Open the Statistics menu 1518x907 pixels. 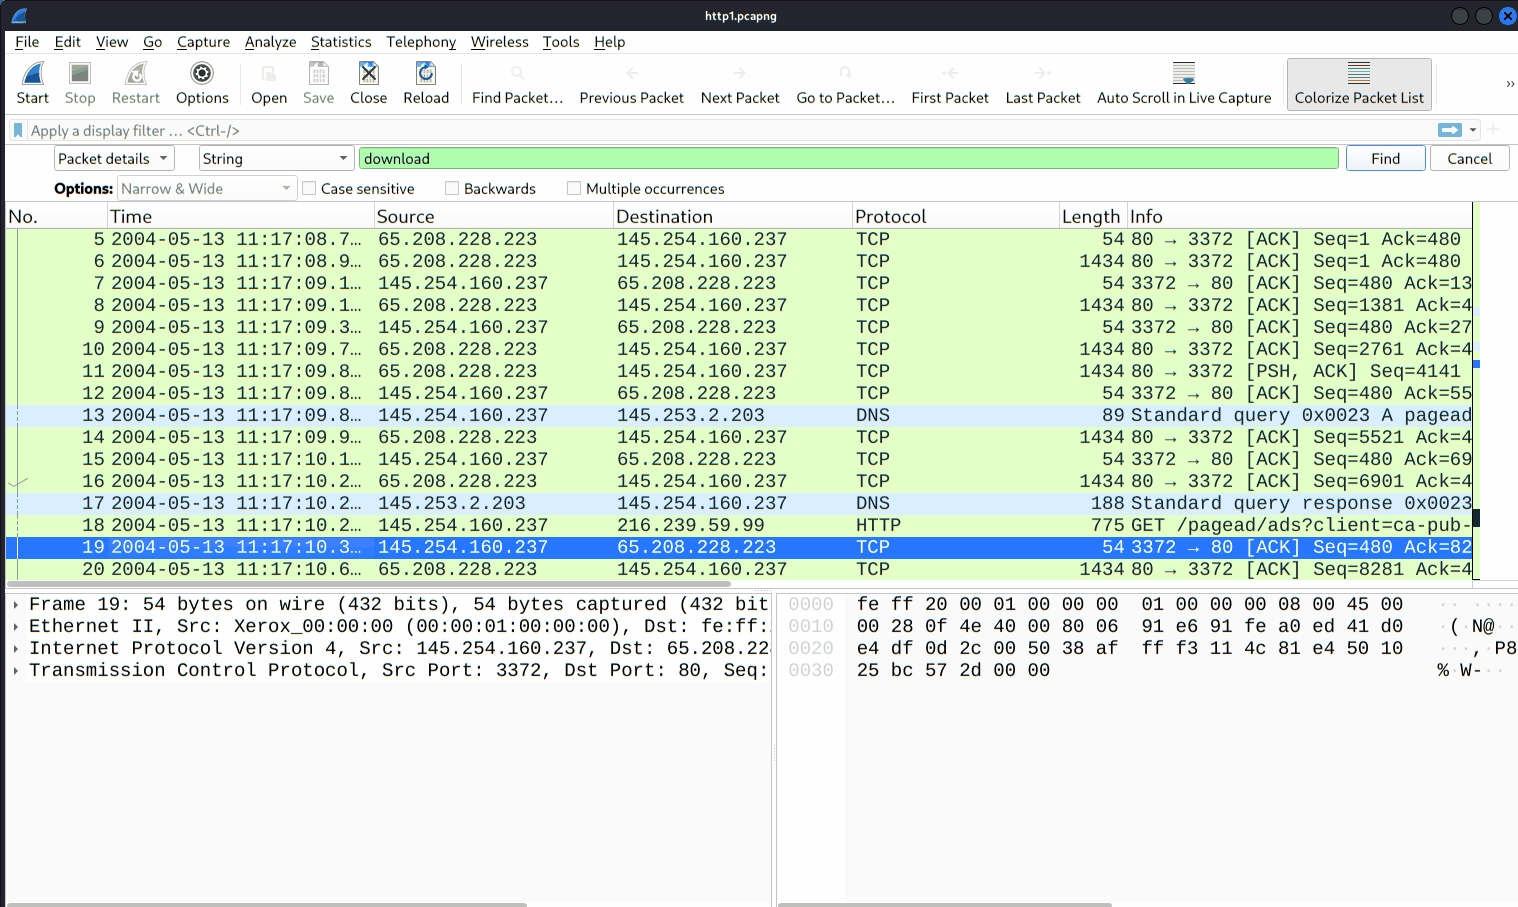pos(340,42)
